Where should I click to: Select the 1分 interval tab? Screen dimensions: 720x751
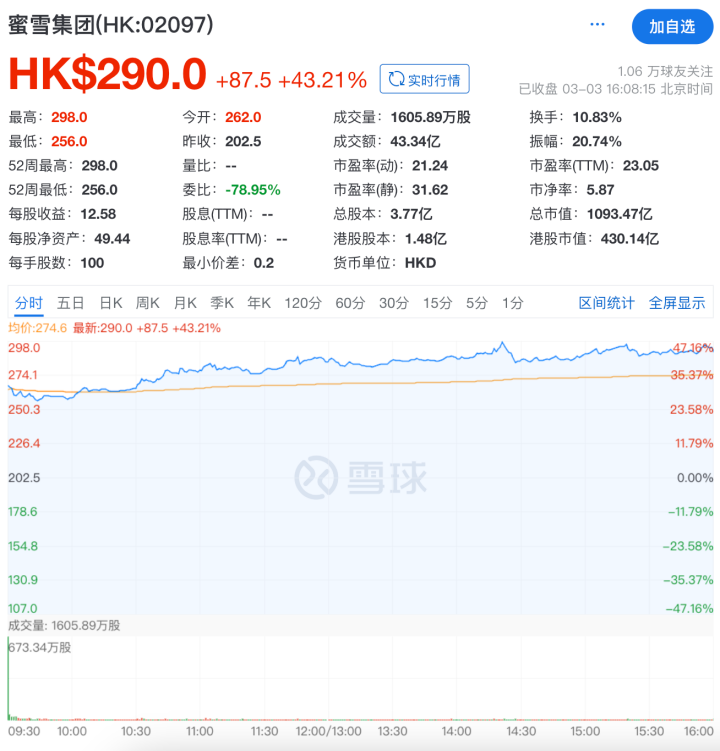tap(512, 302)
